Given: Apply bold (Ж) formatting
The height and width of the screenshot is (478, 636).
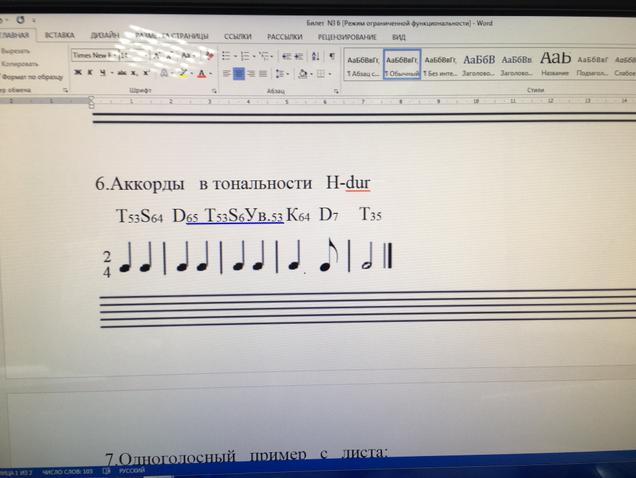Looking at the screenshot, I should coord(77,73).
